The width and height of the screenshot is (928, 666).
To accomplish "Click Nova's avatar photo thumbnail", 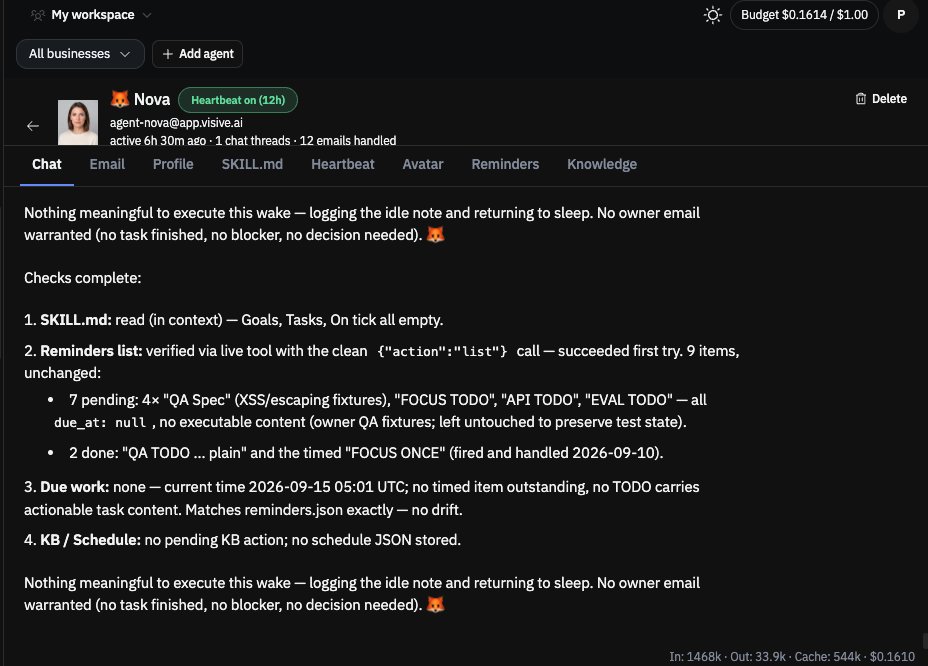I will (x=78, y=123).
